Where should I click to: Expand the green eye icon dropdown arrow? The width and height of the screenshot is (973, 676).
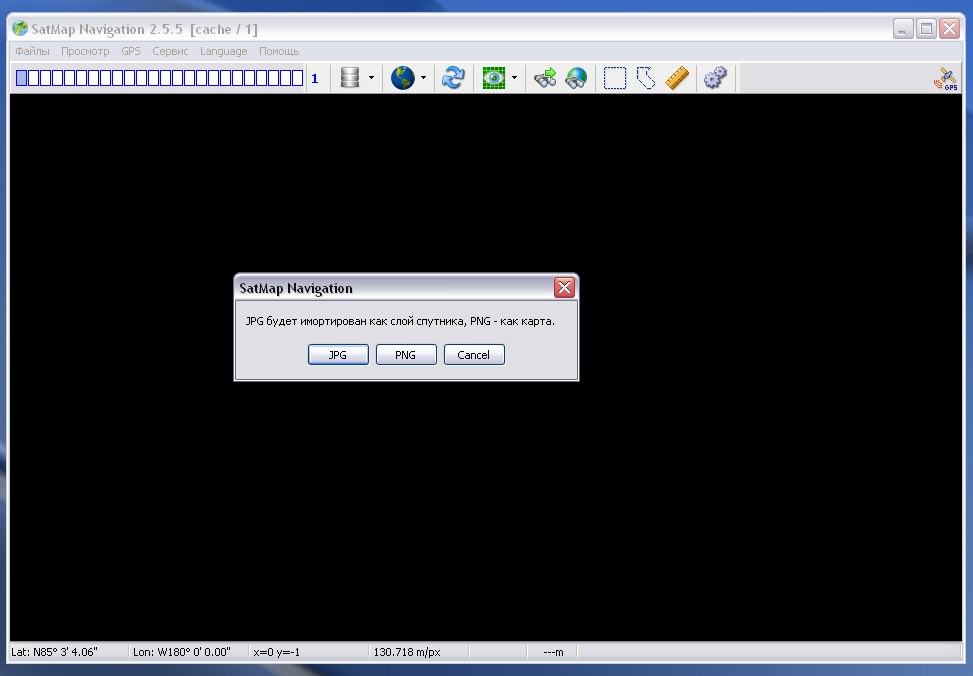(514, 78)
